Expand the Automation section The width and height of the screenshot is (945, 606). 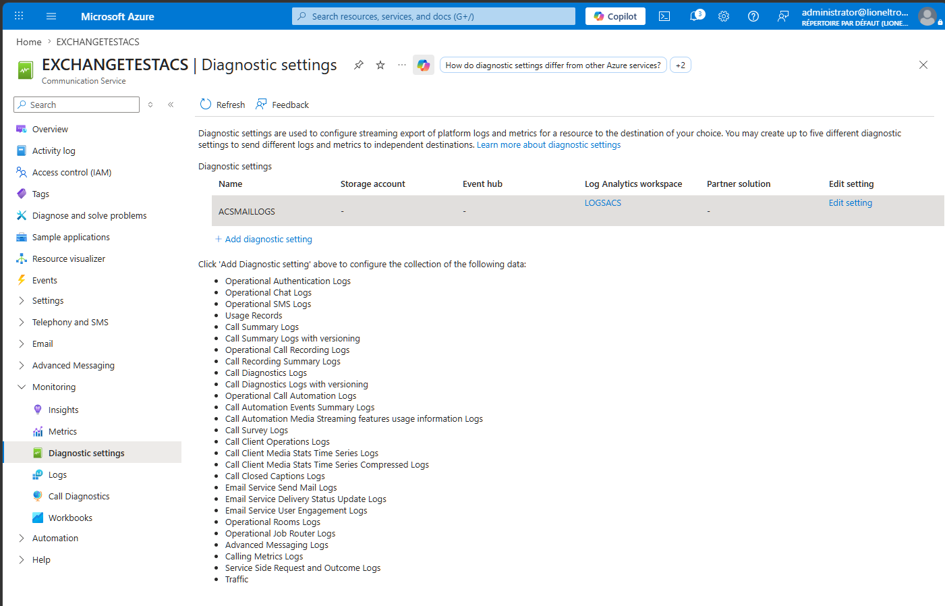tap(22, 538)
